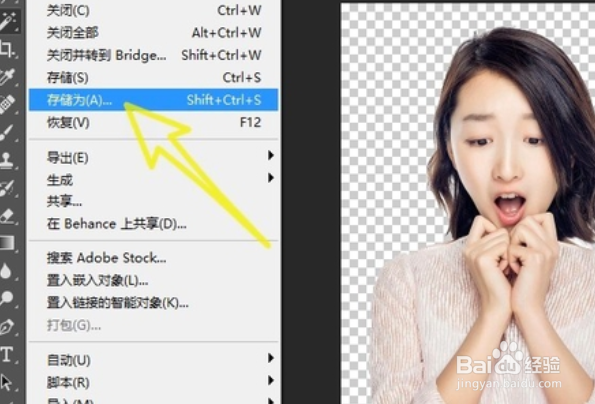Choose 搜索 Adobe Stock... entry
Viewport: 595px width, 404px height.
pos(154,258)
